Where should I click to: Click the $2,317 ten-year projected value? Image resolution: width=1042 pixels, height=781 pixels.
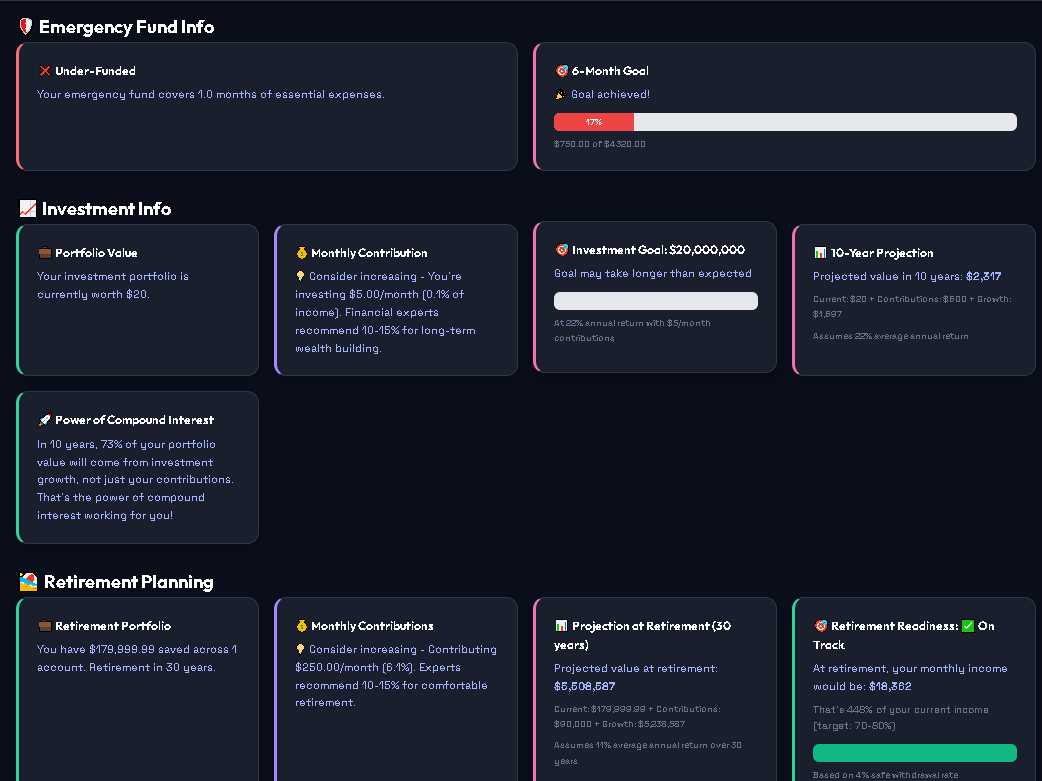click(983, 276)
